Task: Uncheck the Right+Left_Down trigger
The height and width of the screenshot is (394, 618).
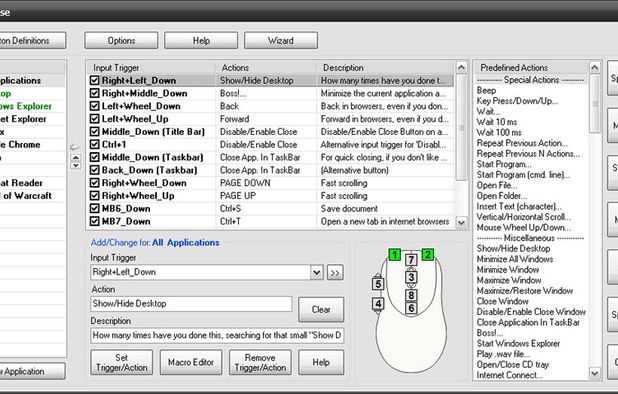Action: click(x=94, y=80)
